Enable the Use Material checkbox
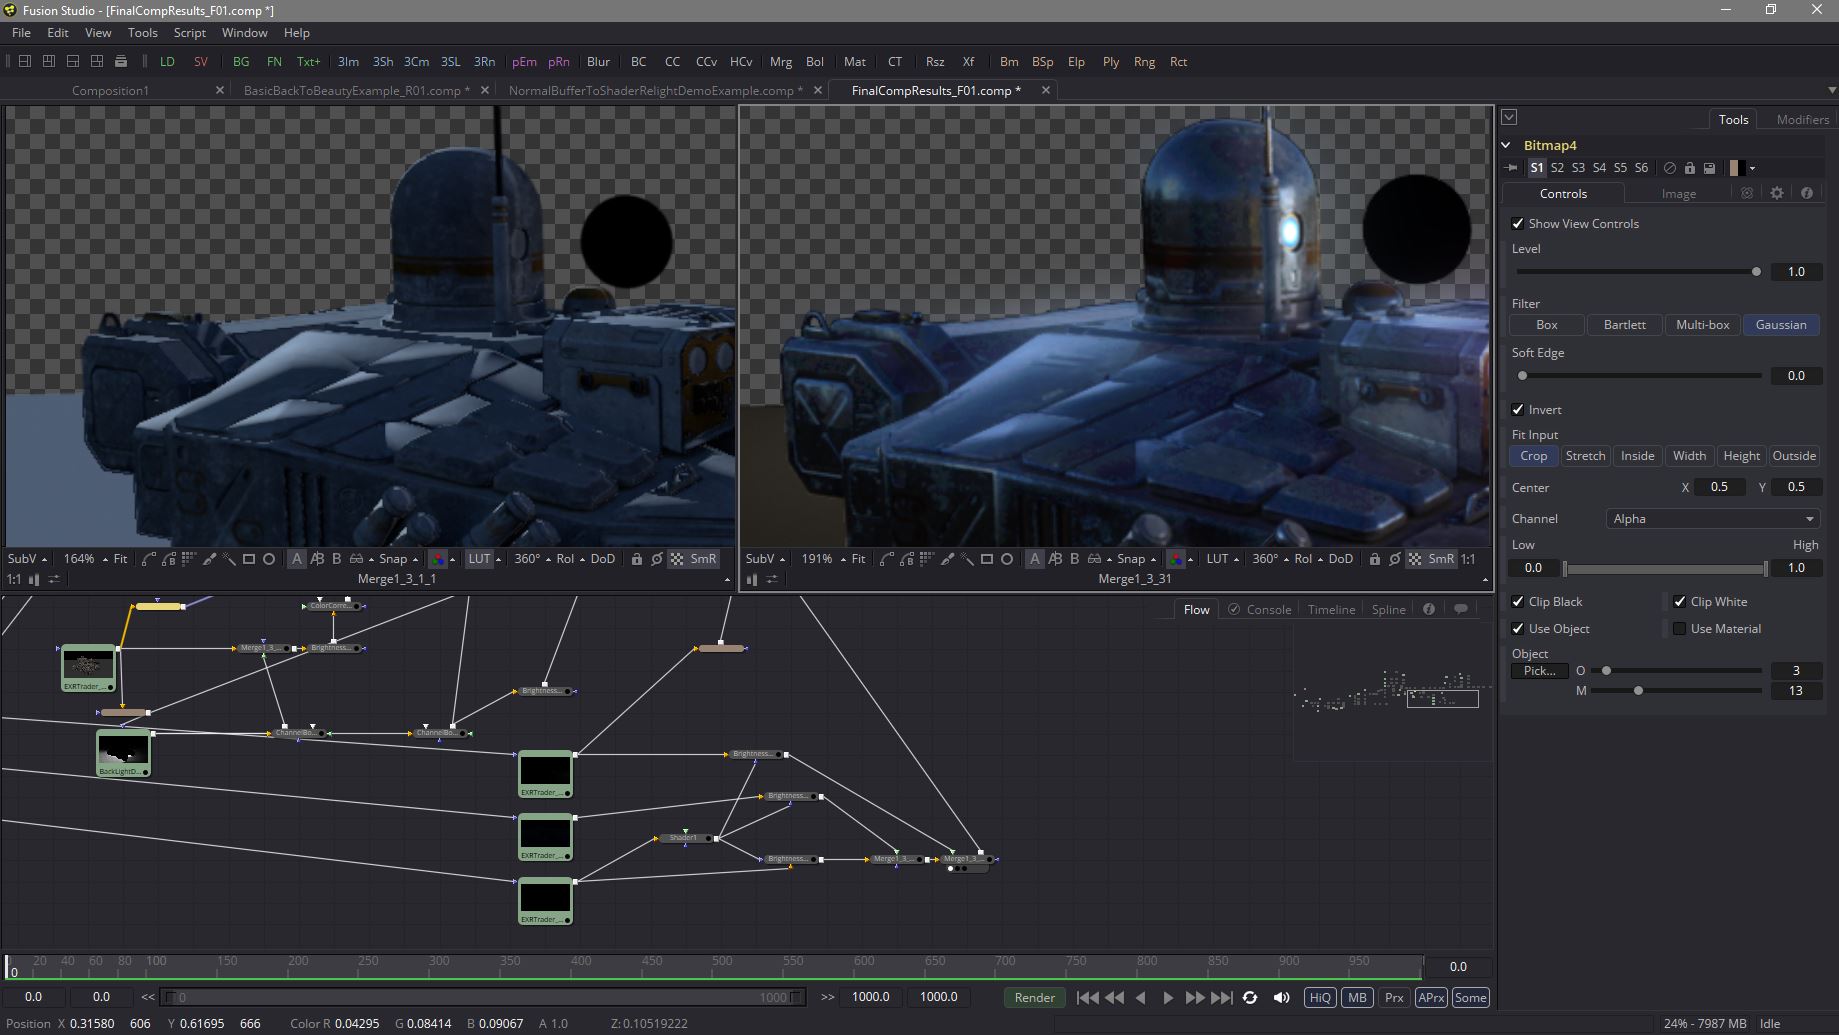 tap(1680, 628)
